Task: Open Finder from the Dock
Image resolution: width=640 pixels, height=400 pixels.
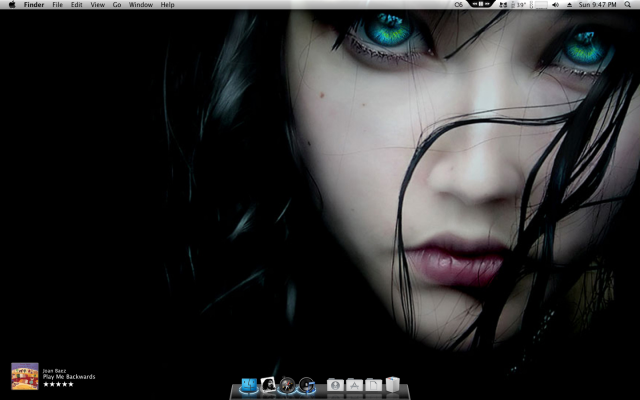Action: 249,385
